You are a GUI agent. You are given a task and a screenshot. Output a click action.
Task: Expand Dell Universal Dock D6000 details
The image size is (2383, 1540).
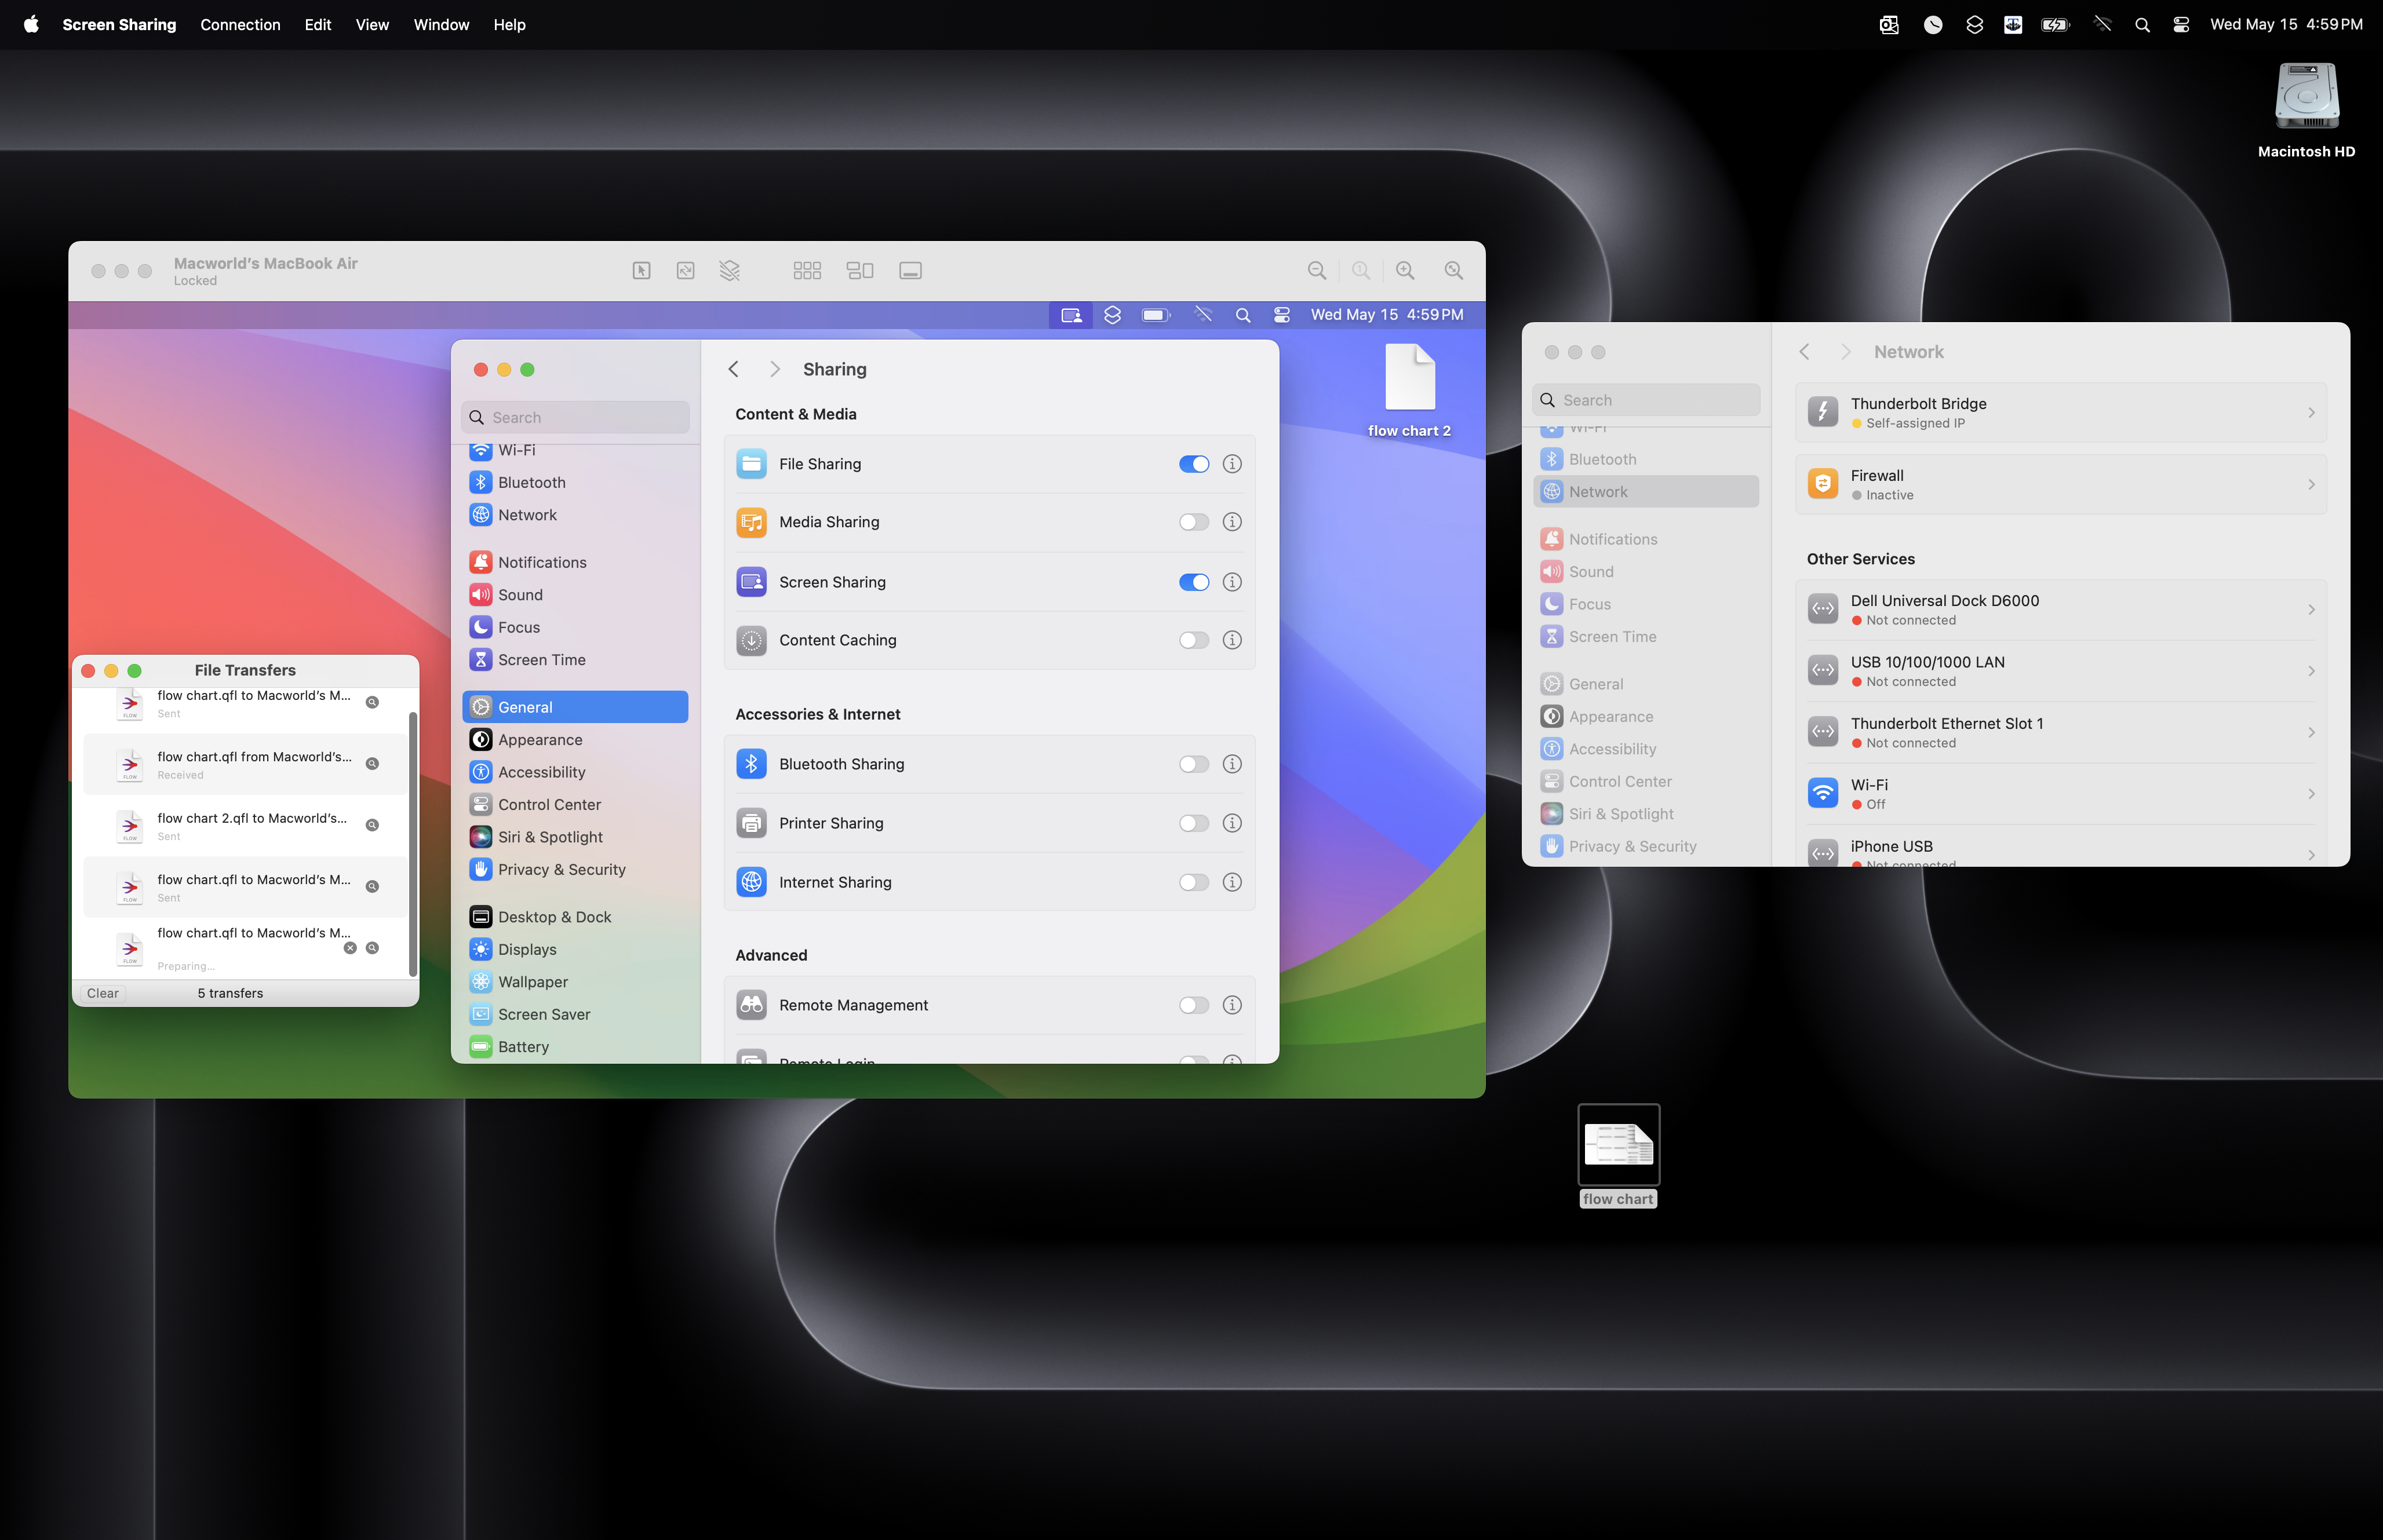pos(2311,609)
